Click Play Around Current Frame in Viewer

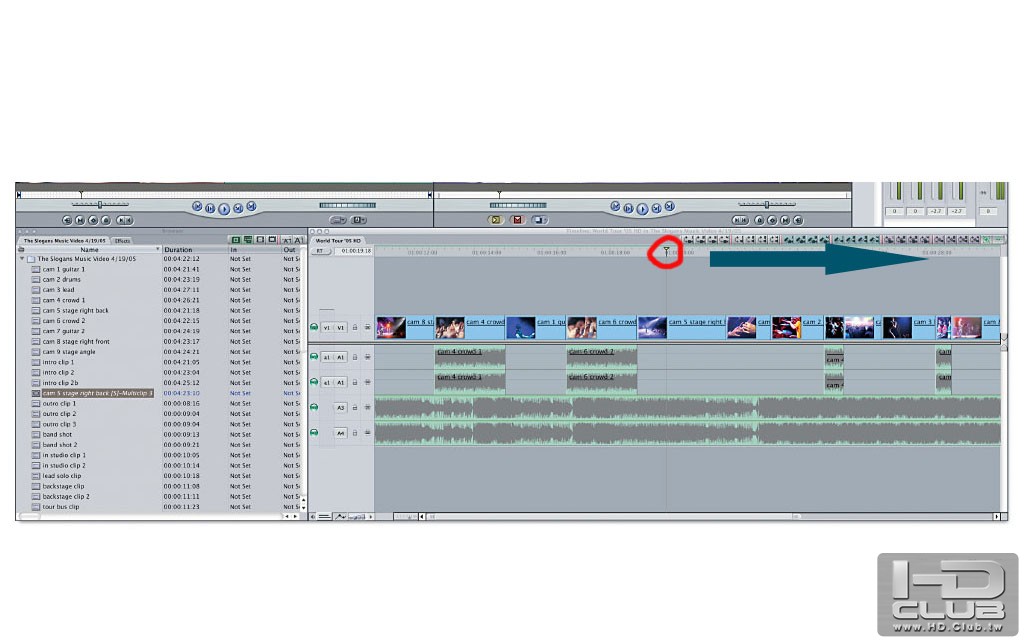pyautogui.click(x=238, y=208)
